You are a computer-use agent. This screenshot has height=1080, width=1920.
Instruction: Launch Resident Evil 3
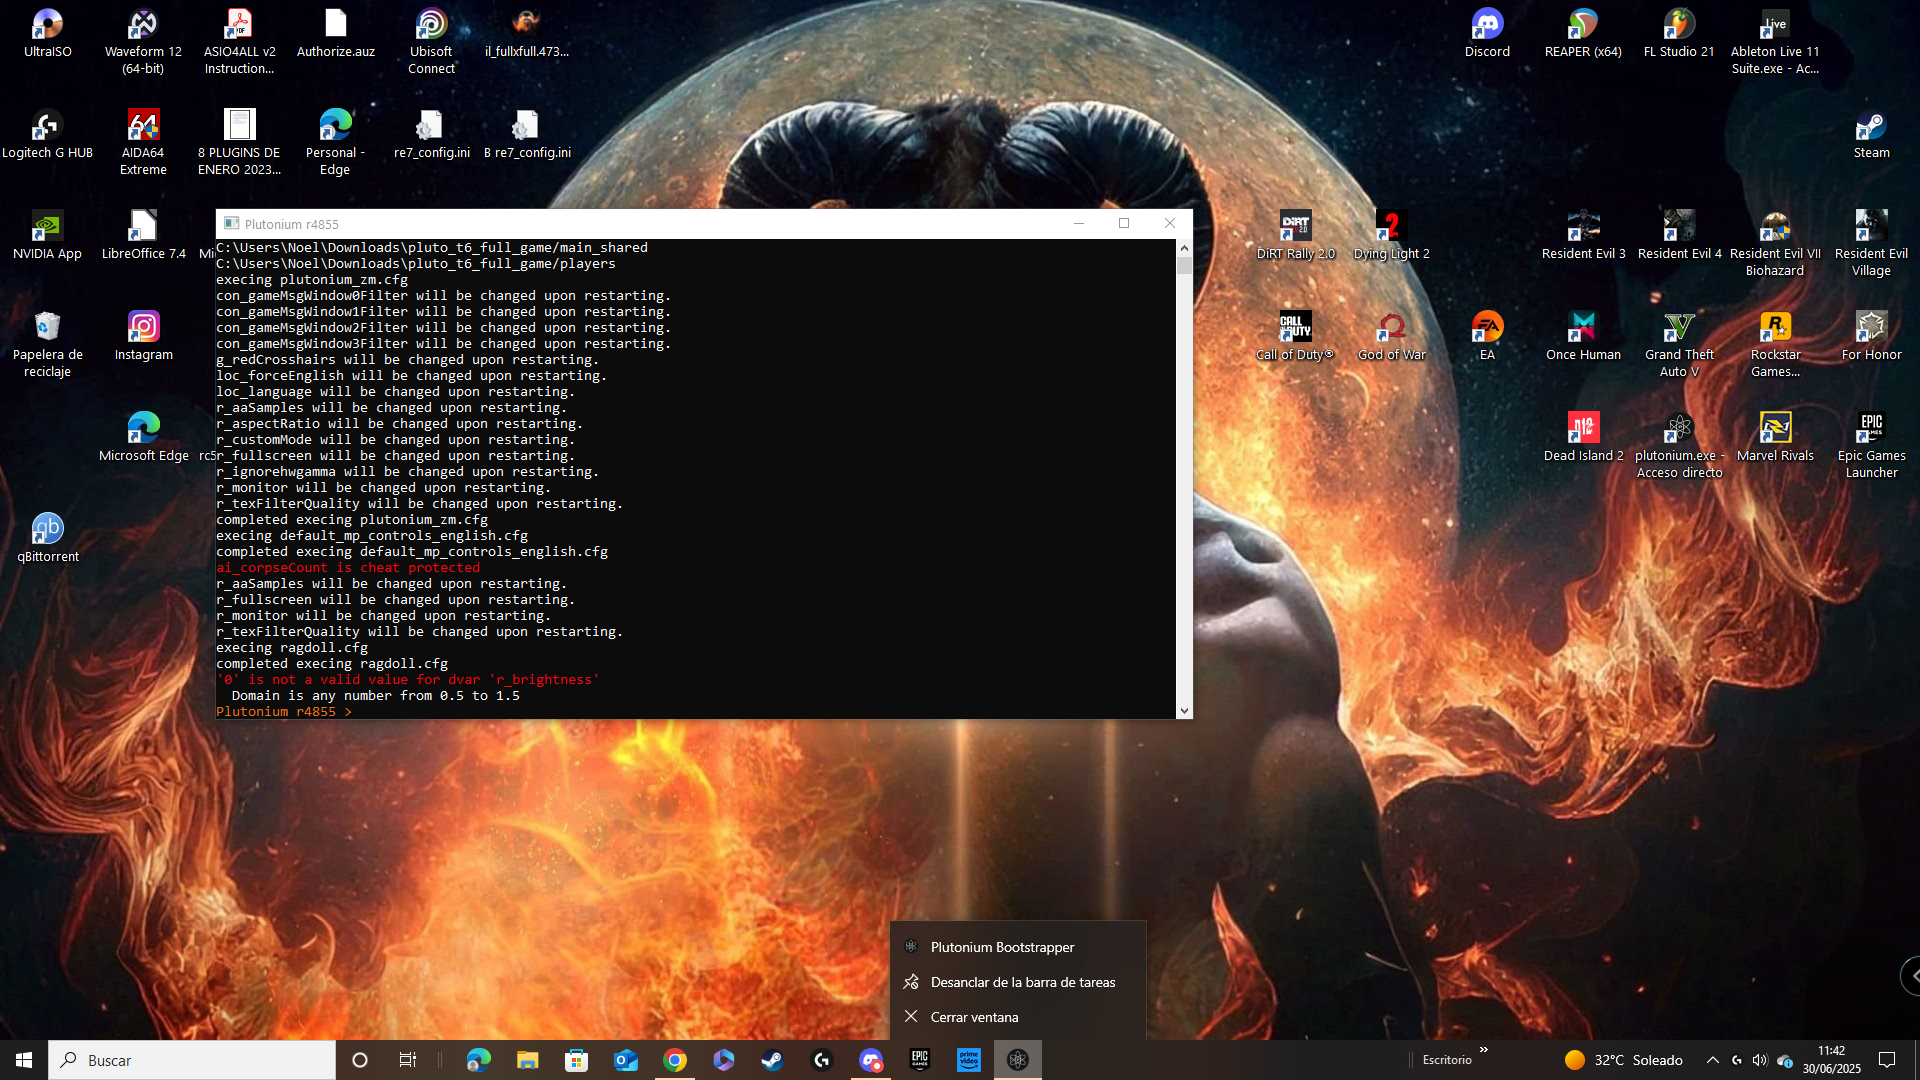click(1583, 236)
